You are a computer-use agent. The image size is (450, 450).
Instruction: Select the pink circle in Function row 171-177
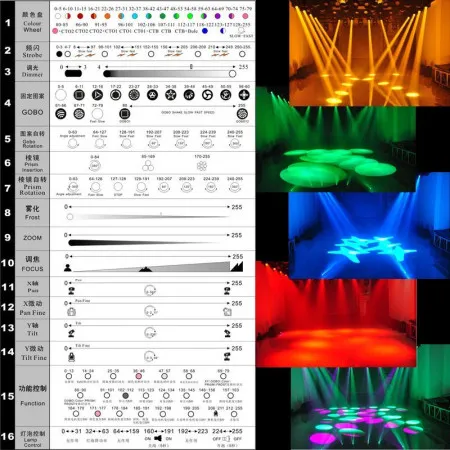tap(97, 414)
